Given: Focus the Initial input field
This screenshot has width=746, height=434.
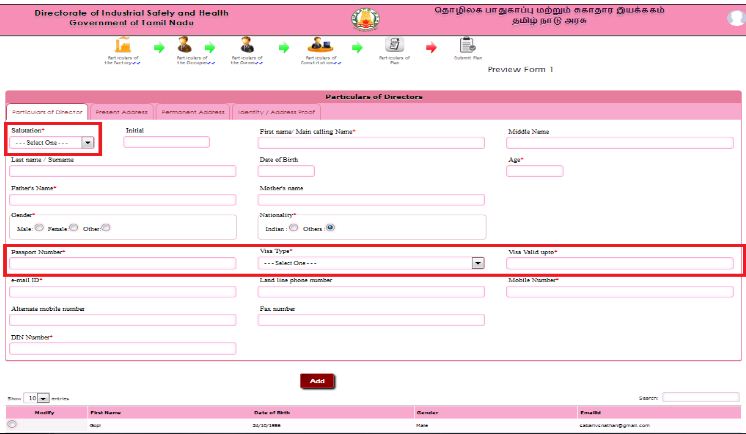Looking at the screenshot, I should [167, 142].
